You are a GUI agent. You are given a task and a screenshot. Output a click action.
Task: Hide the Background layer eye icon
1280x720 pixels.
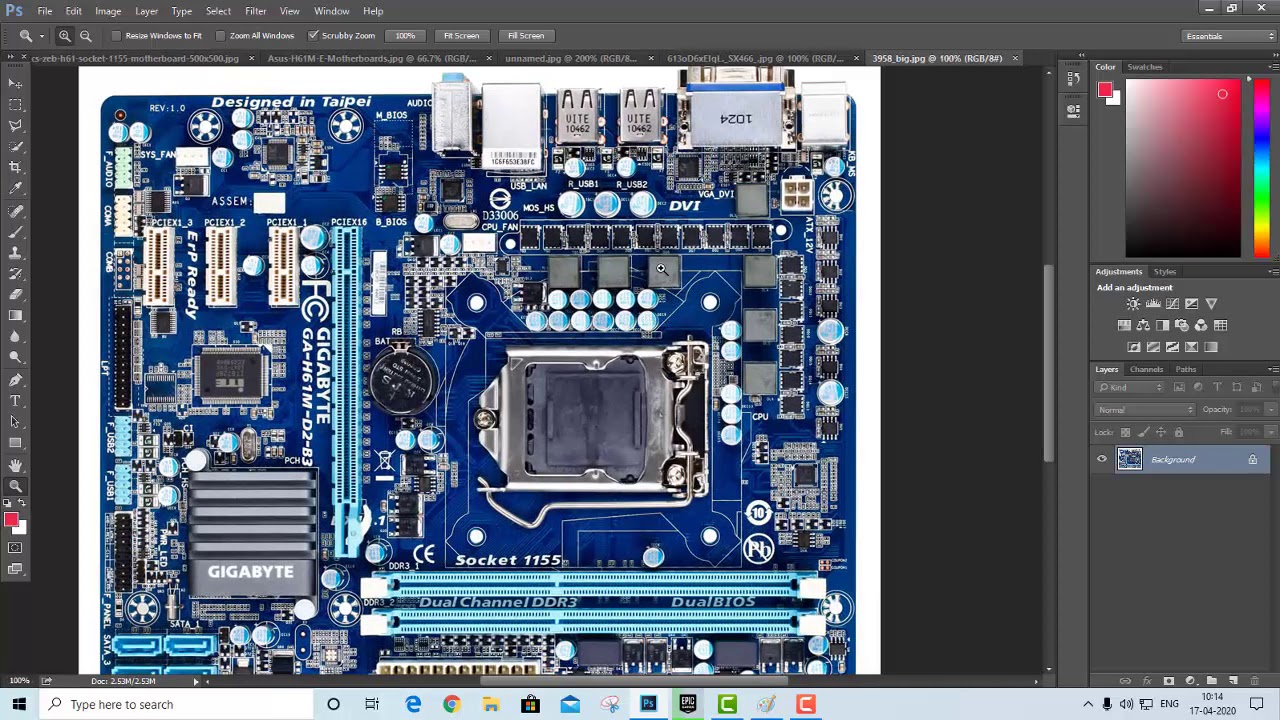[x=1102, y=460]
